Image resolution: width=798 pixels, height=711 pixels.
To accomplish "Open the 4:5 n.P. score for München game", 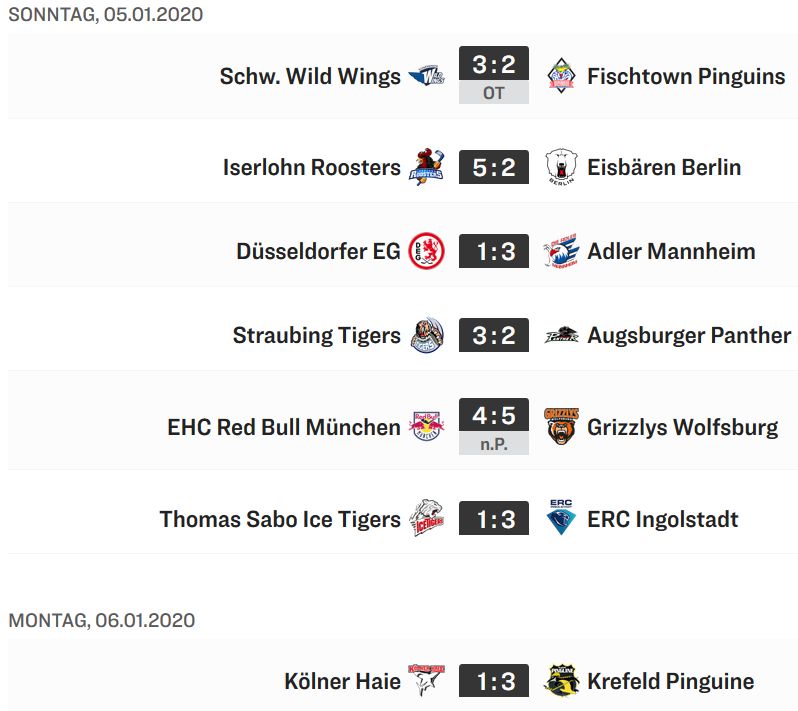I will tap(494, 426).
